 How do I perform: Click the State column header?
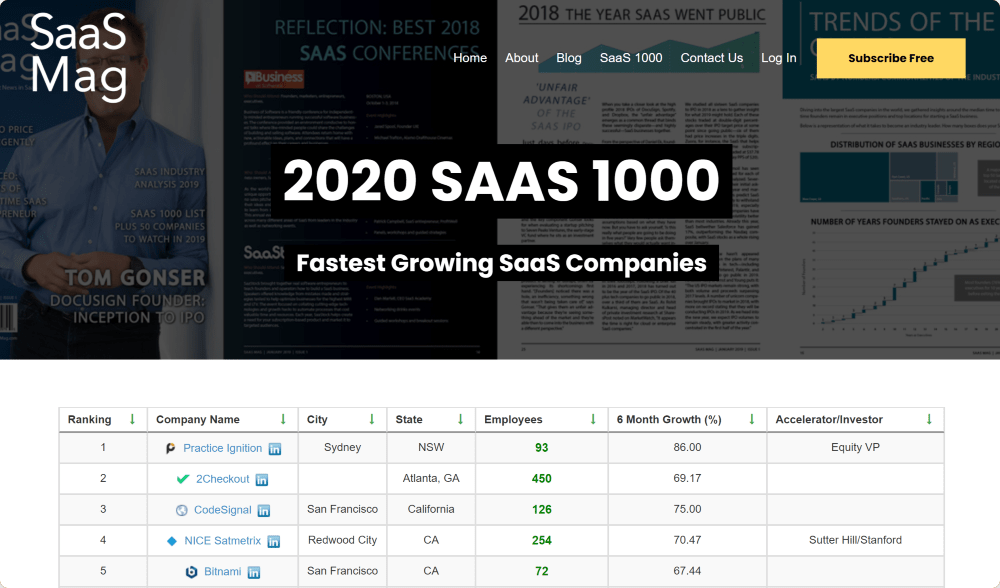click(x=431, y=420)
